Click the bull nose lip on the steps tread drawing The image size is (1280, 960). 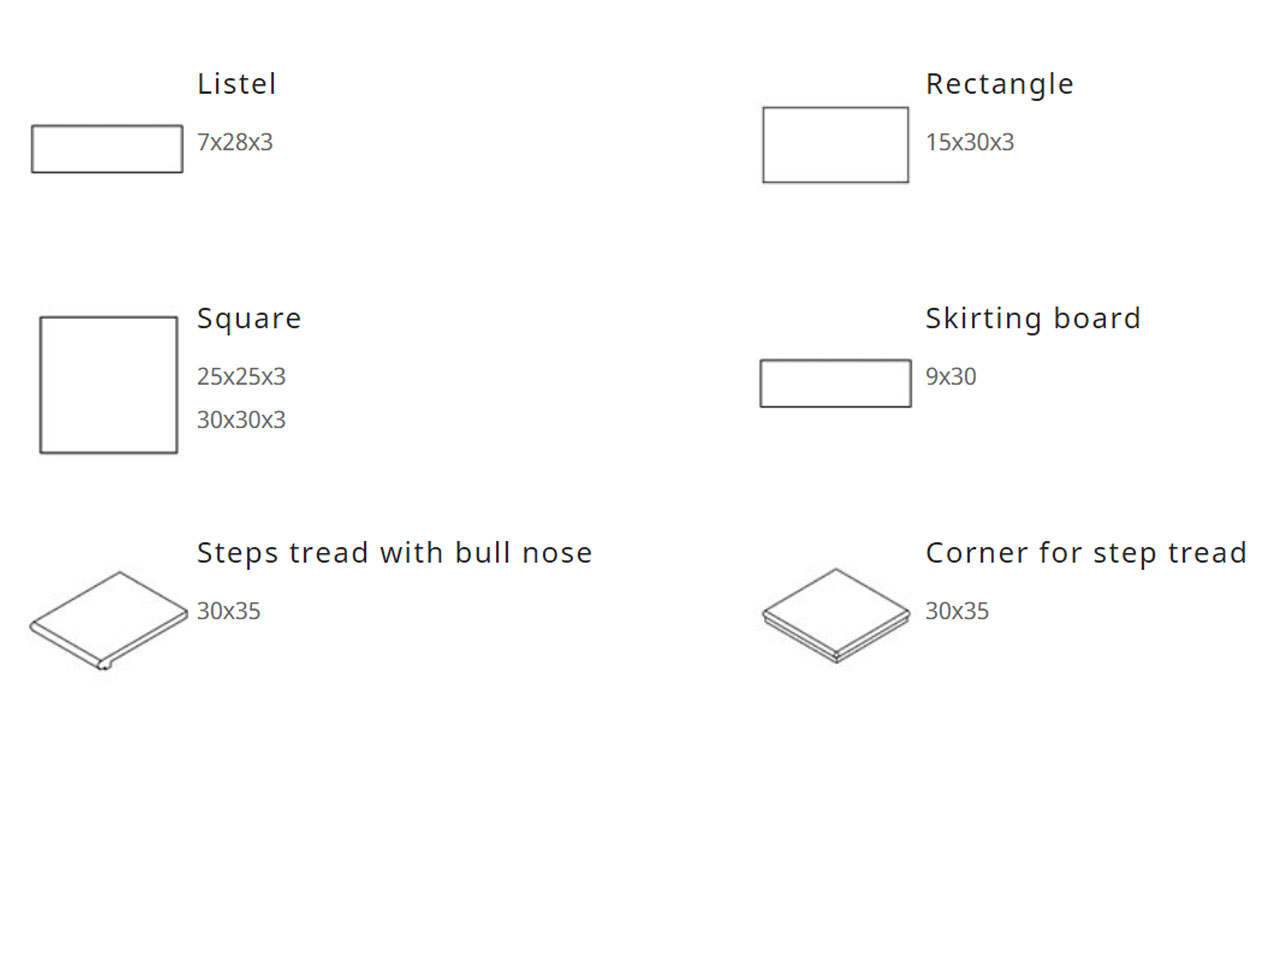(103, 665)
